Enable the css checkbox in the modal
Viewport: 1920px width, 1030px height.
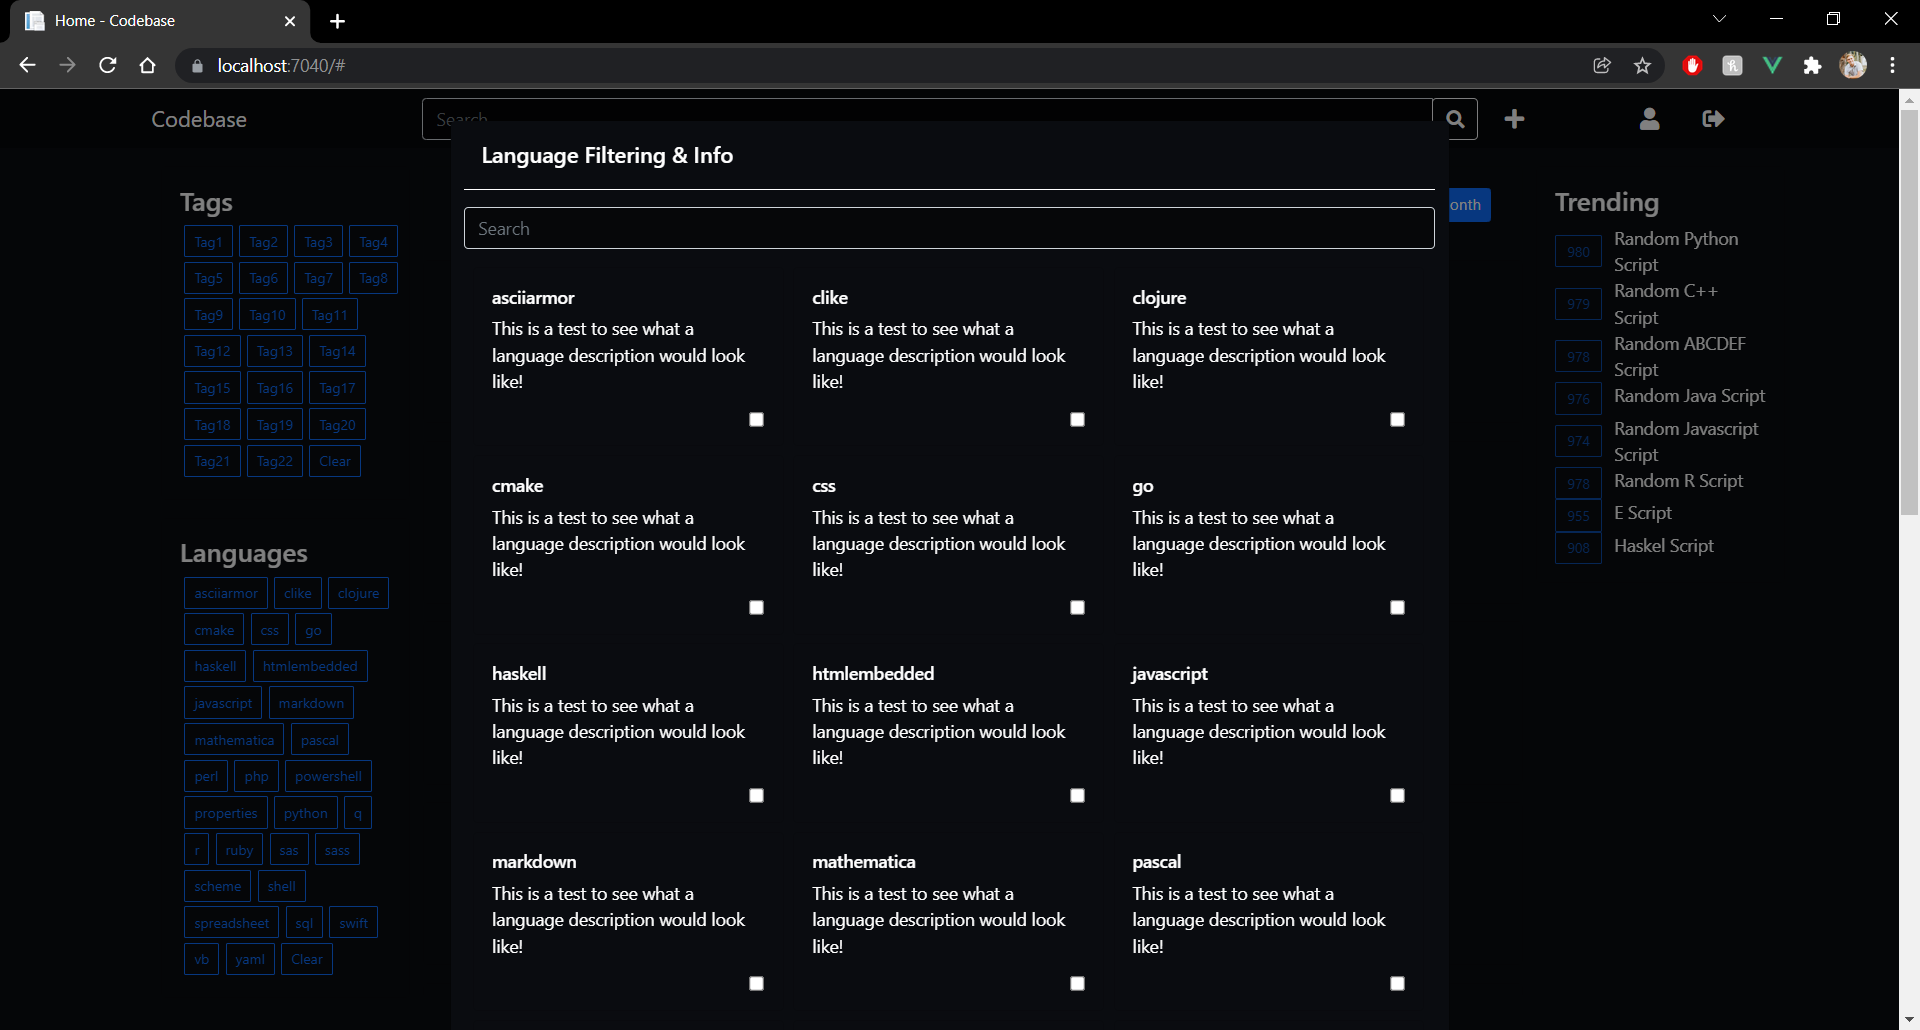point(1077,607)
